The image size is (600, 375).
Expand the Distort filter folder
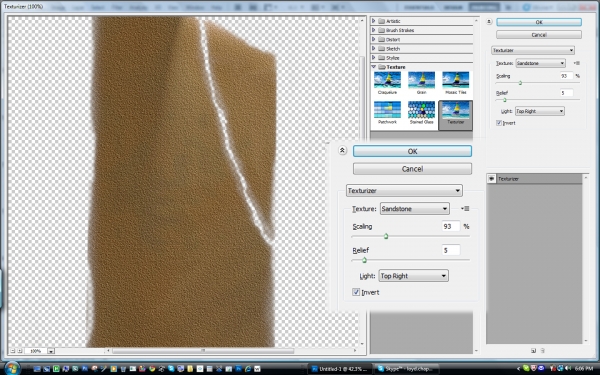pyautogui.click(x=374, y=39)
